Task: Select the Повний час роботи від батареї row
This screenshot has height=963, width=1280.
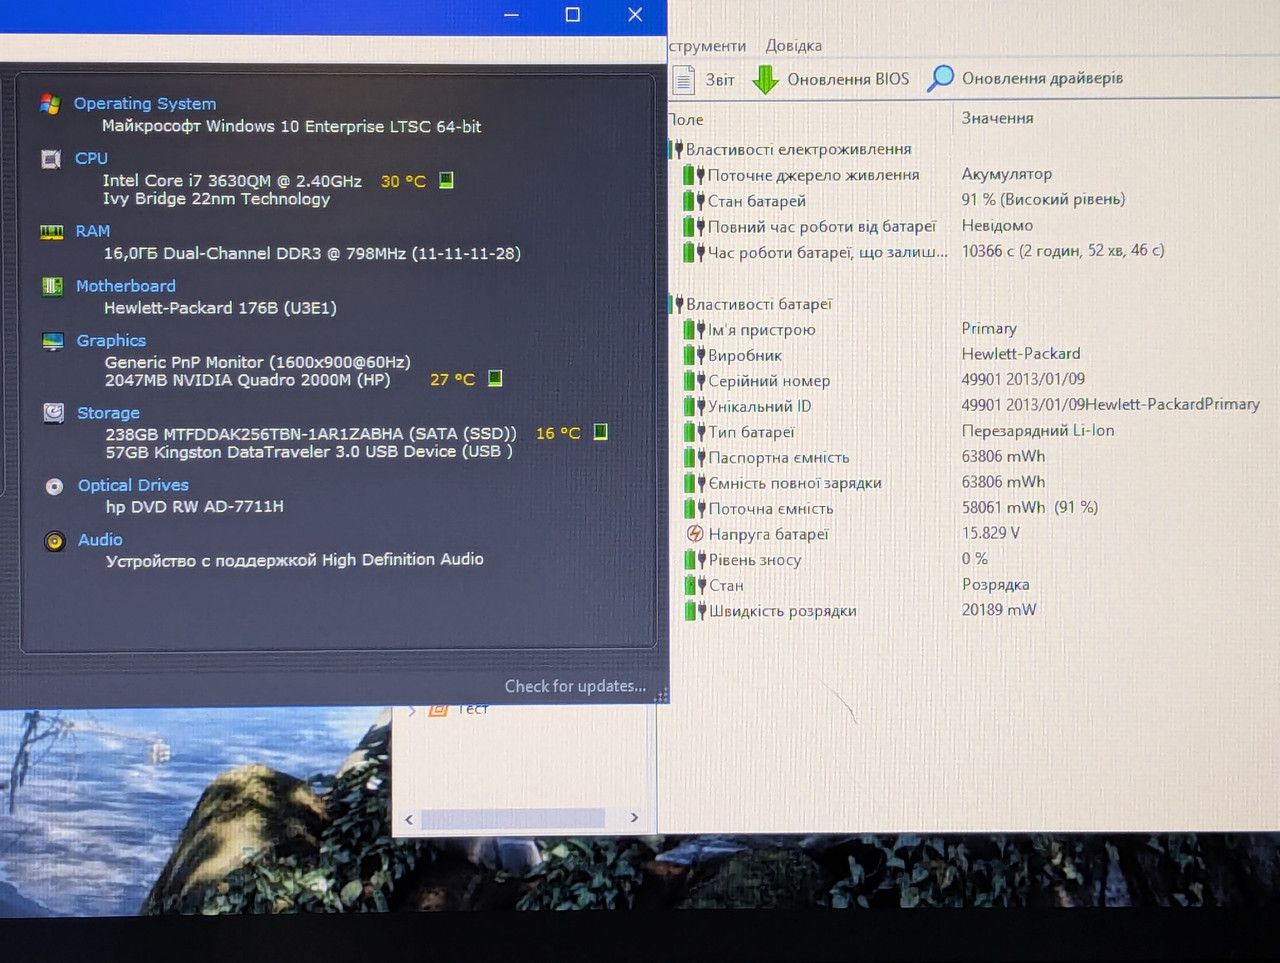Action: point(973,227)
